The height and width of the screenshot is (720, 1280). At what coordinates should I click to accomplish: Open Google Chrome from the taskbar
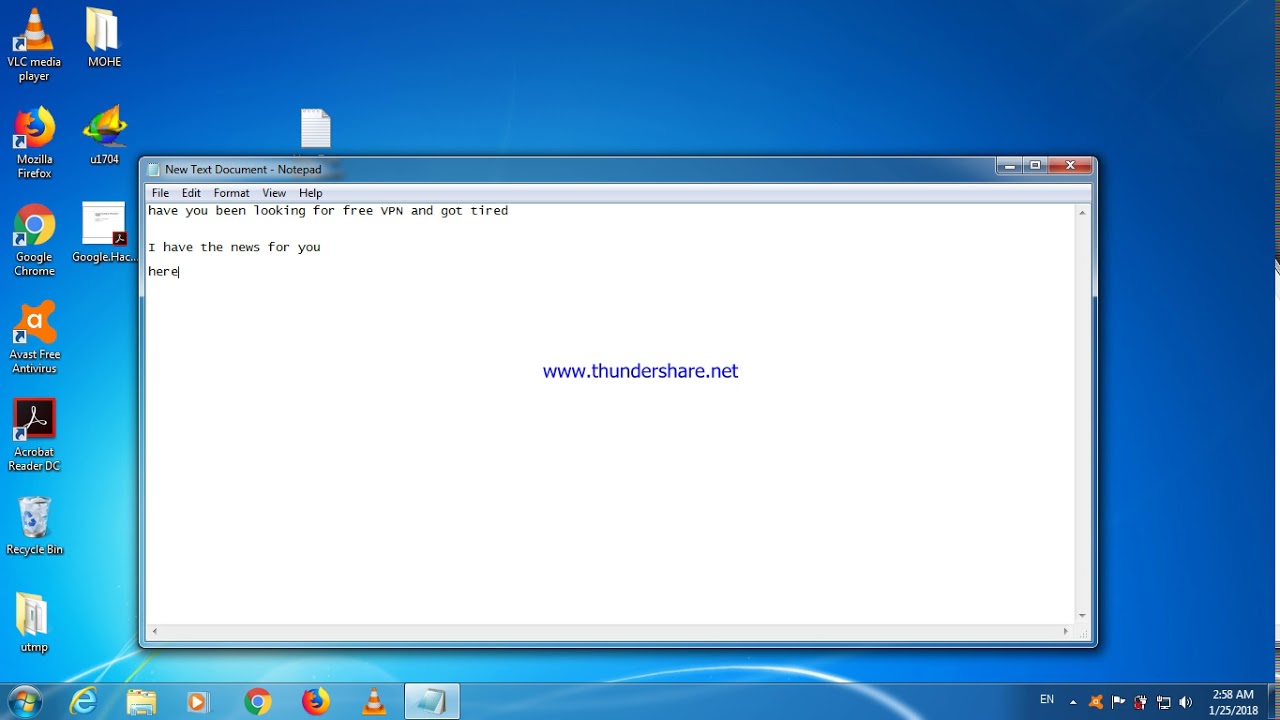(257, 702)
